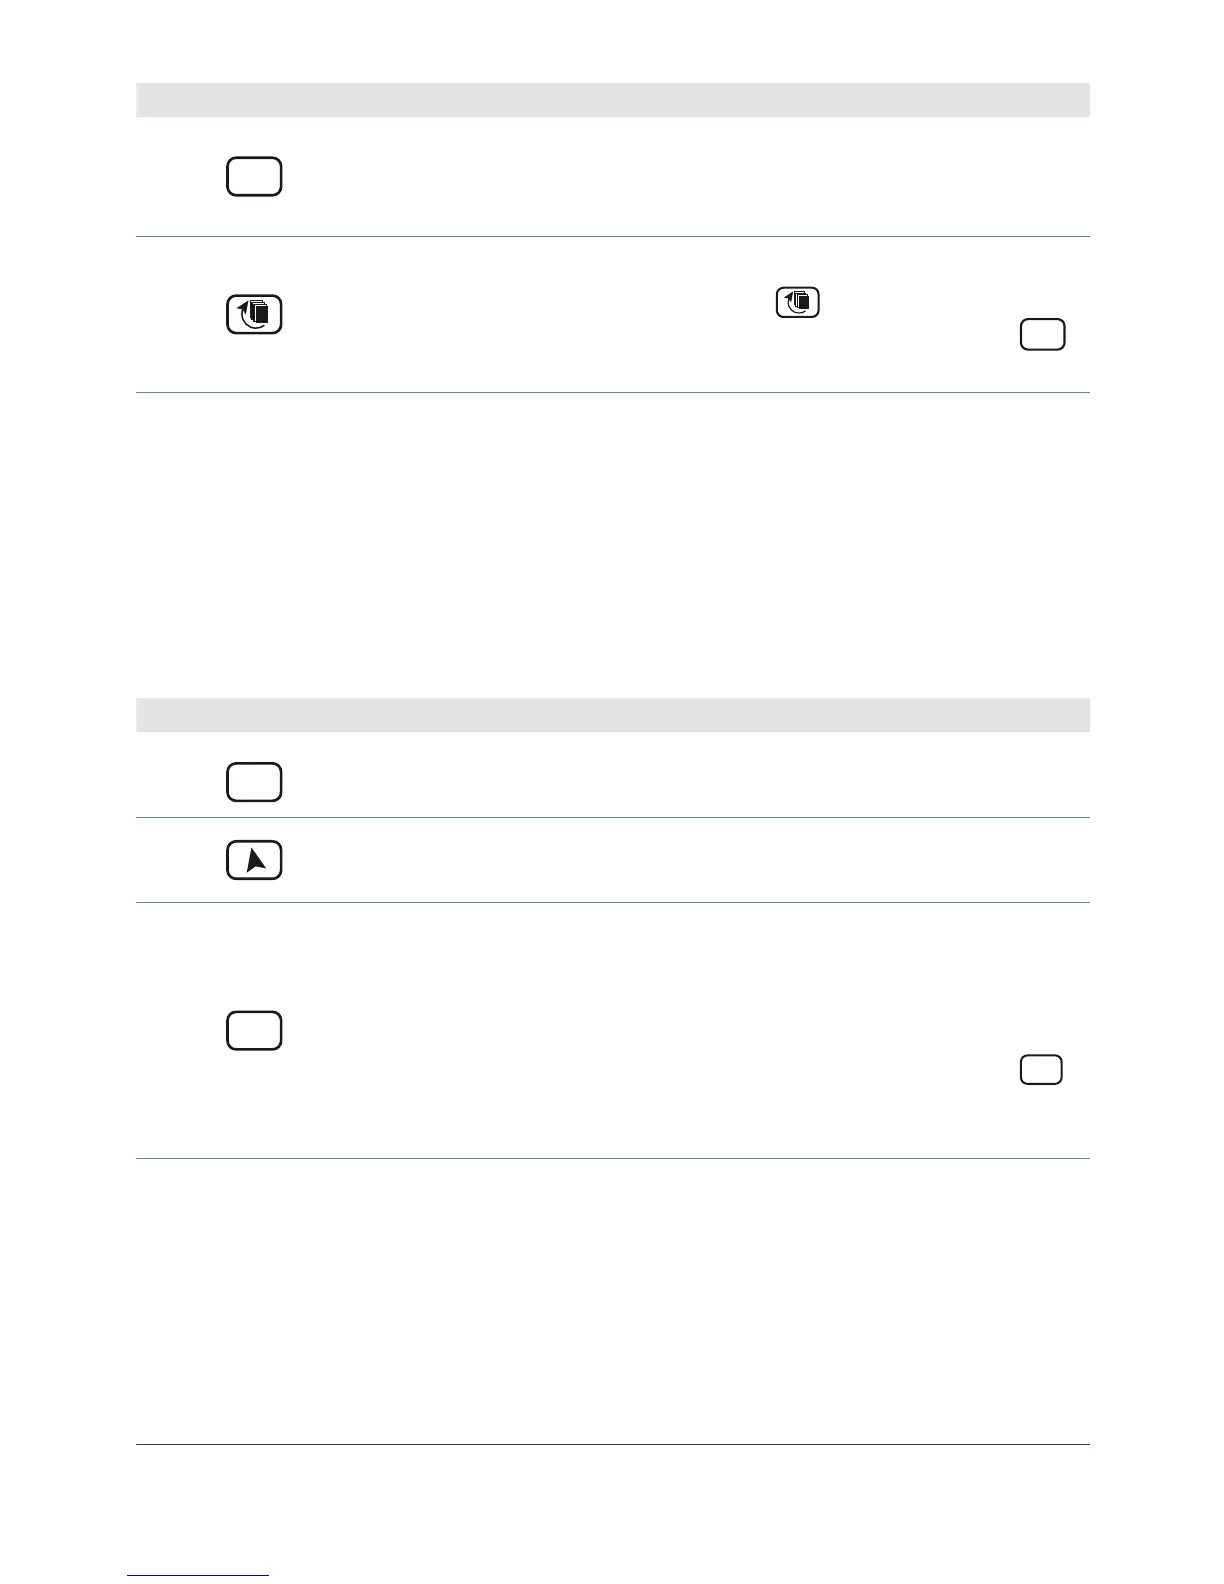Click blue divider beneath the arrow icon row
The image size is (1224, 1584).
coord(612,903)
